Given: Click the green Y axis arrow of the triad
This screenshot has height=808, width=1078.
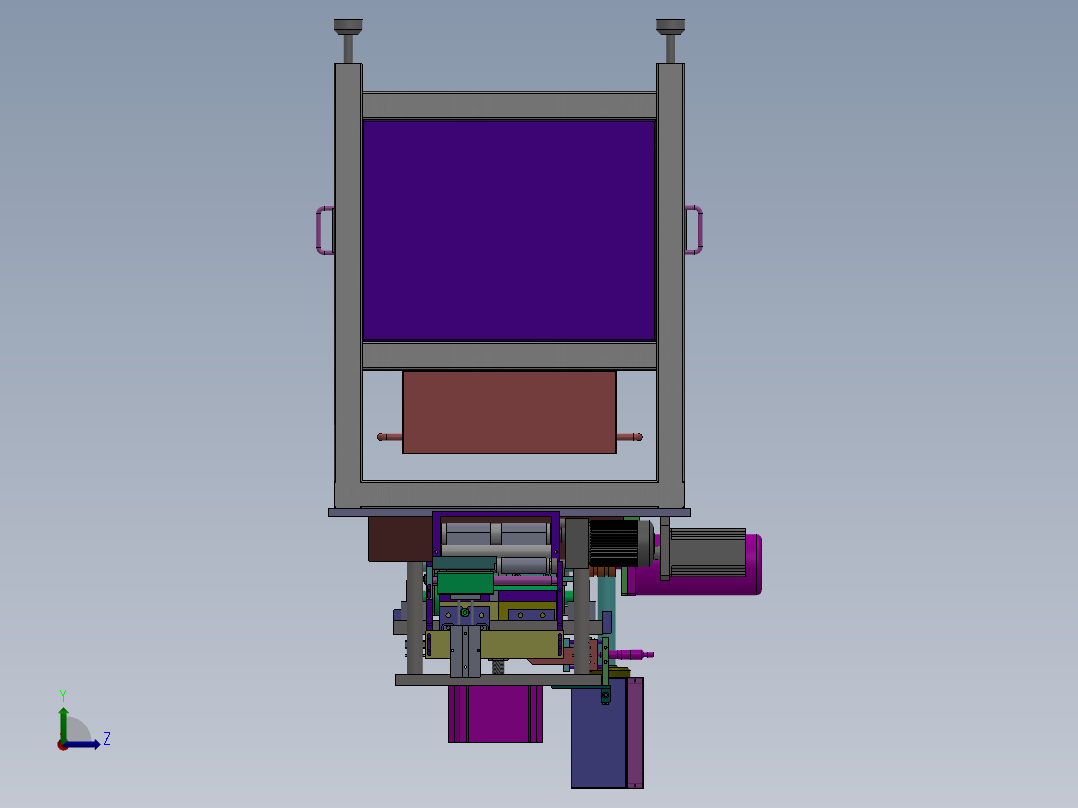Looking at the screenshot, I should pos(63,724).
